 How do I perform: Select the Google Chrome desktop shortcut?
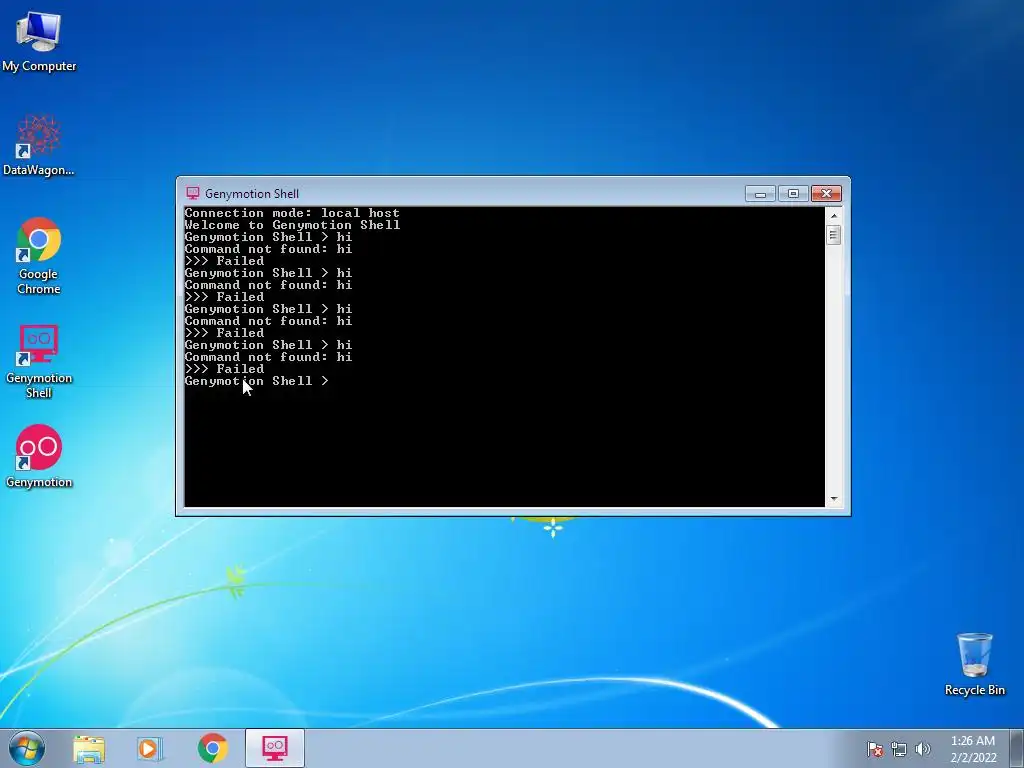click(x=39, y=255)
